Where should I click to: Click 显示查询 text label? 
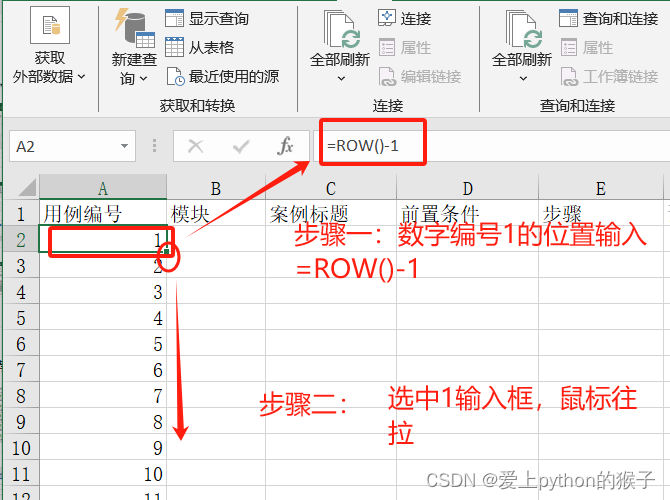pos(219,19)
